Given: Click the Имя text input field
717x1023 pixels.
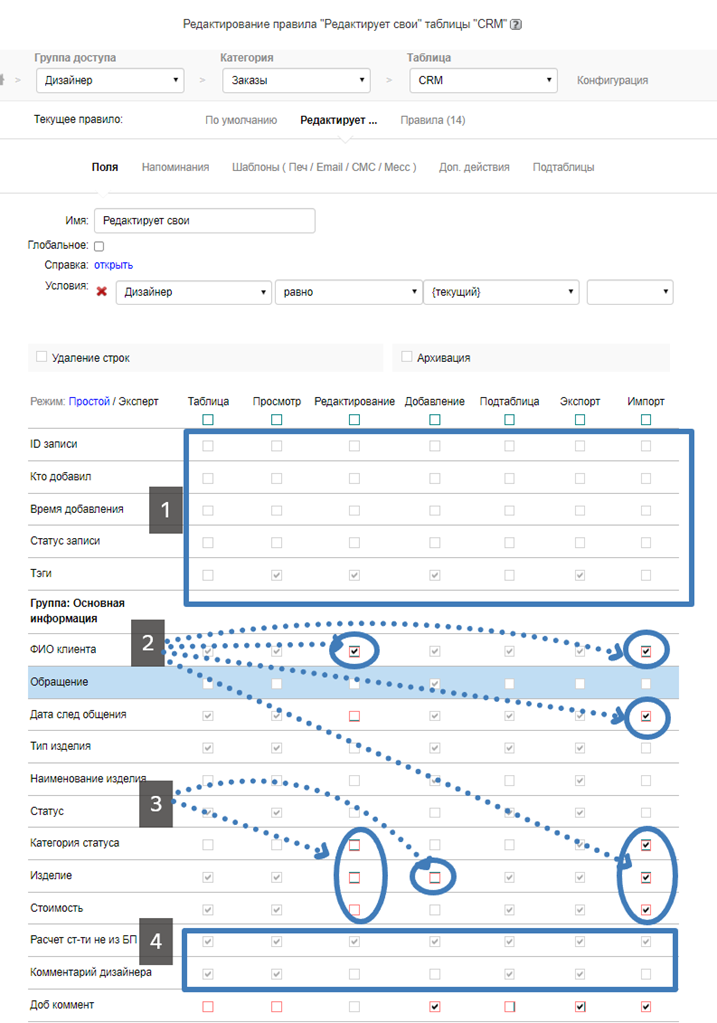Looking at the screenshot, I should (x=204, y=220).
